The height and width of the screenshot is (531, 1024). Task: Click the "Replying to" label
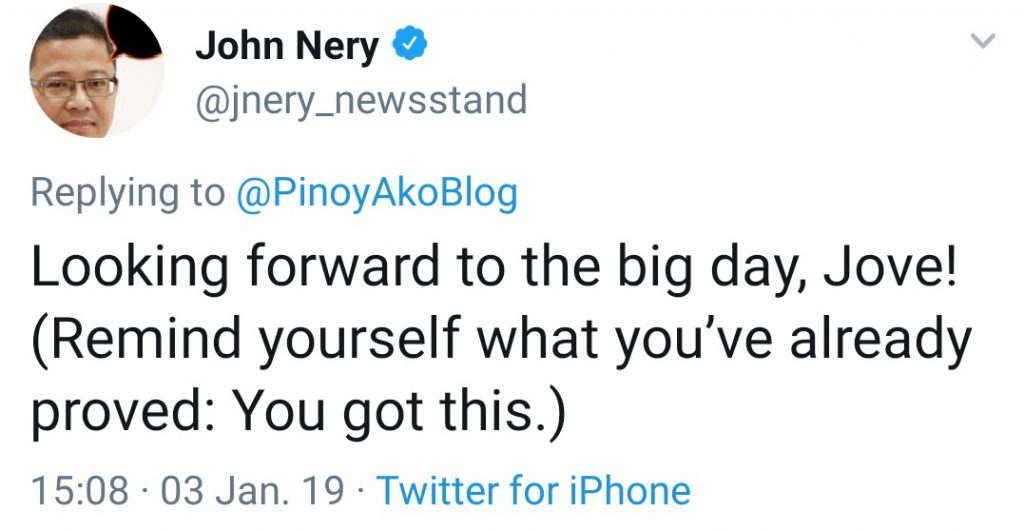click(x=128, y=193)
